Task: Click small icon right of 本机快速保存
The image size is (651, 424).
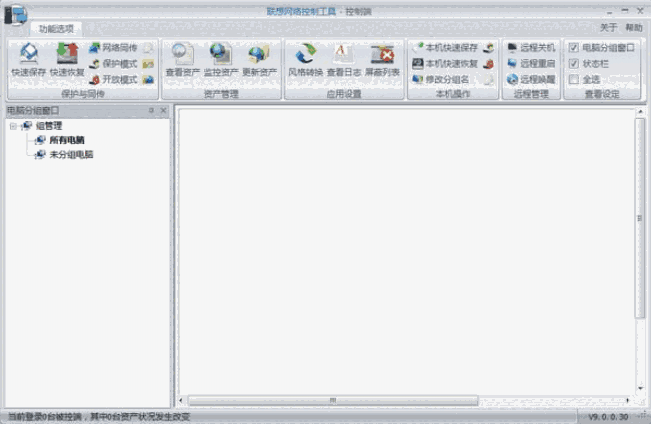Action: (x=489, y=48)
